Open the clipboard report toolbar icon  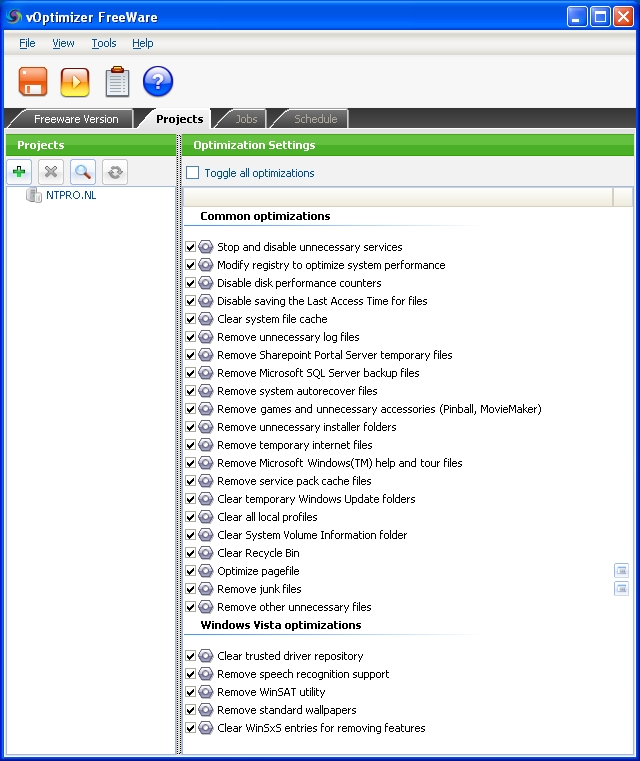coord(117,82)
